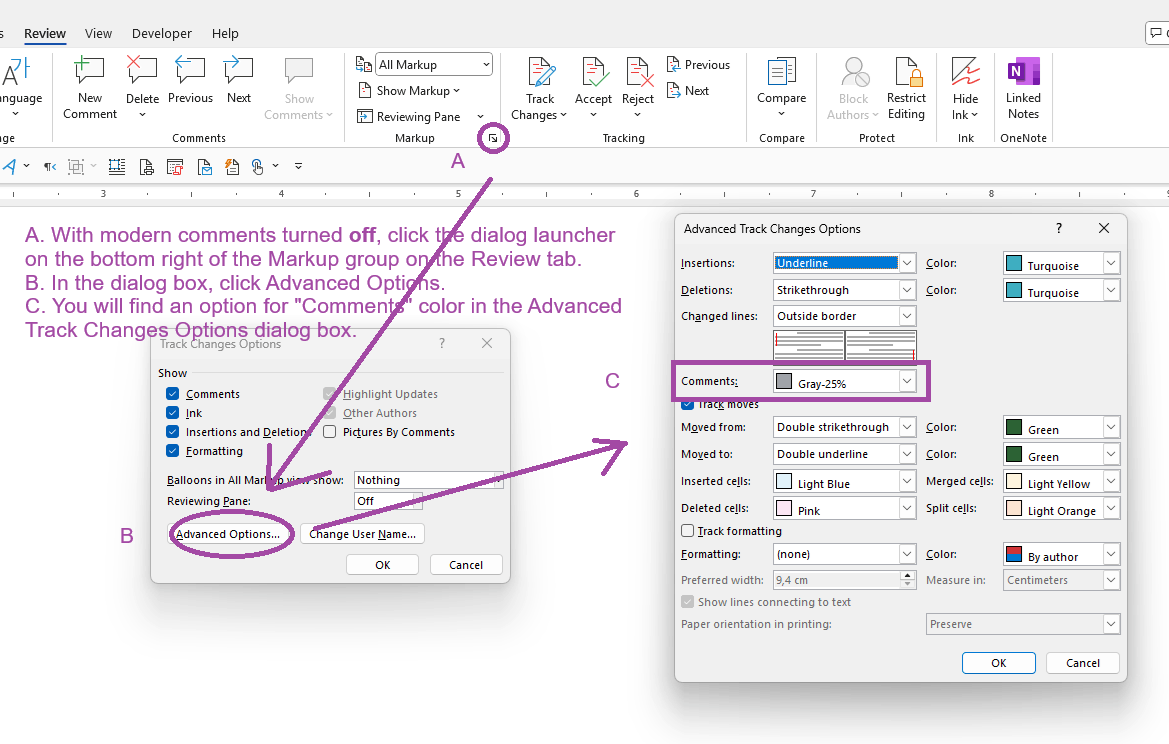Click the Accept change icon
This screenshot has width=1169, height=744.
point(593,72)
